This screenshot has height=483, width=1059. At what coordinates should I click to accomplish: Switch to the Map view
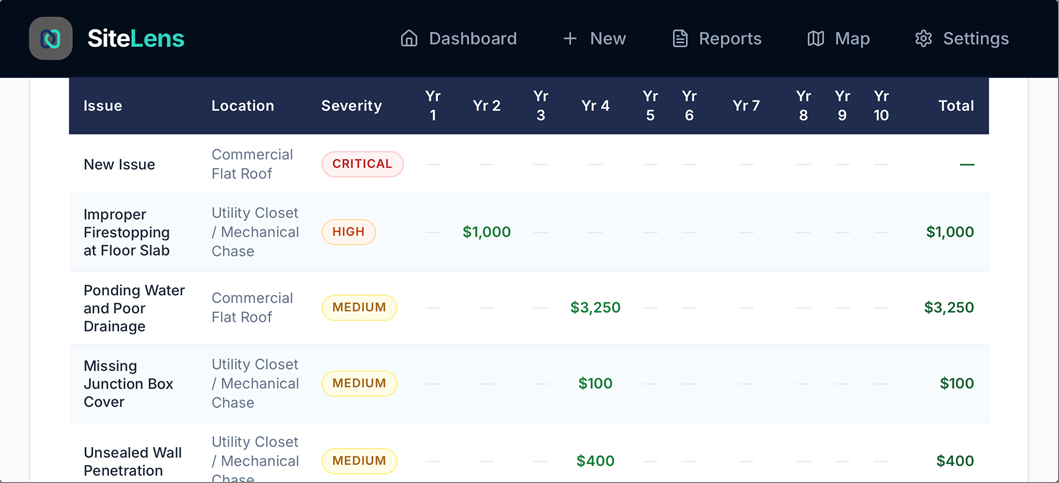click(x=838, y=39)
